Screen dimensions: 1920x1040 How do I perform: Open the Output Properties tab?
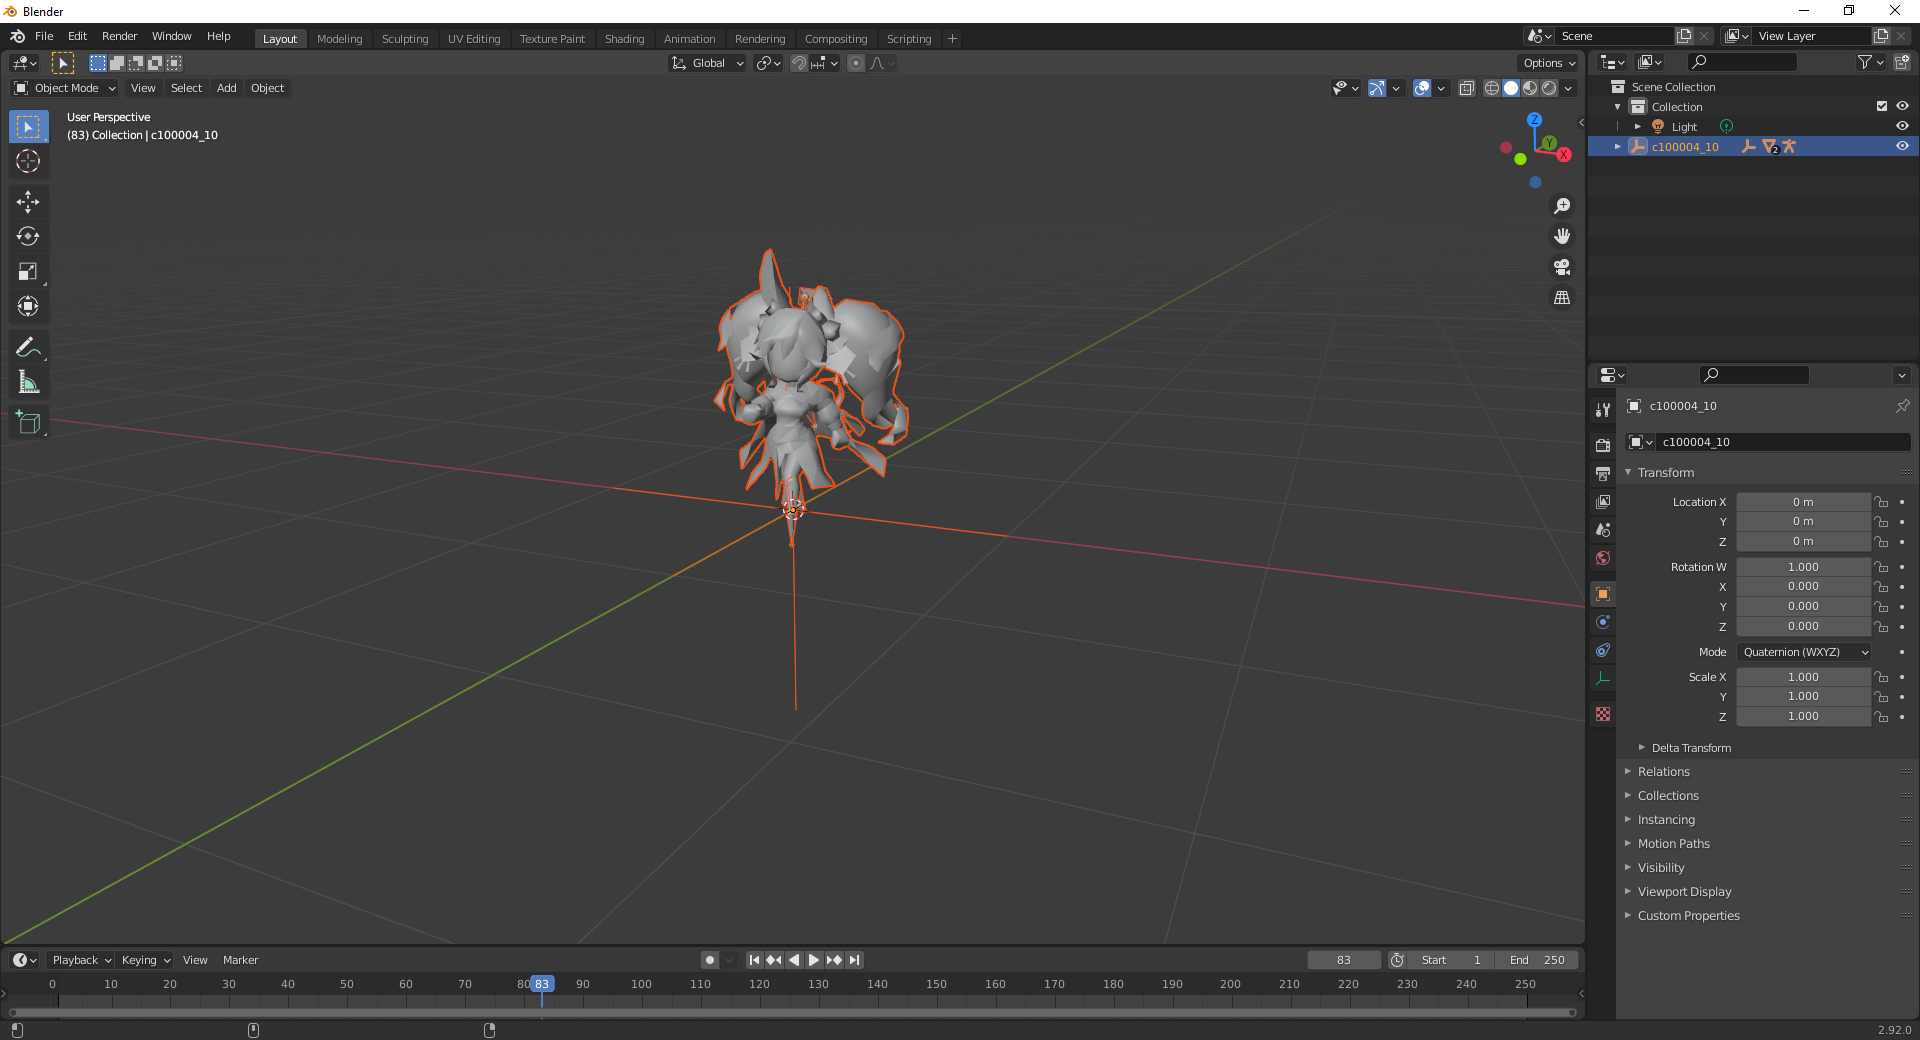[1602, 474]
